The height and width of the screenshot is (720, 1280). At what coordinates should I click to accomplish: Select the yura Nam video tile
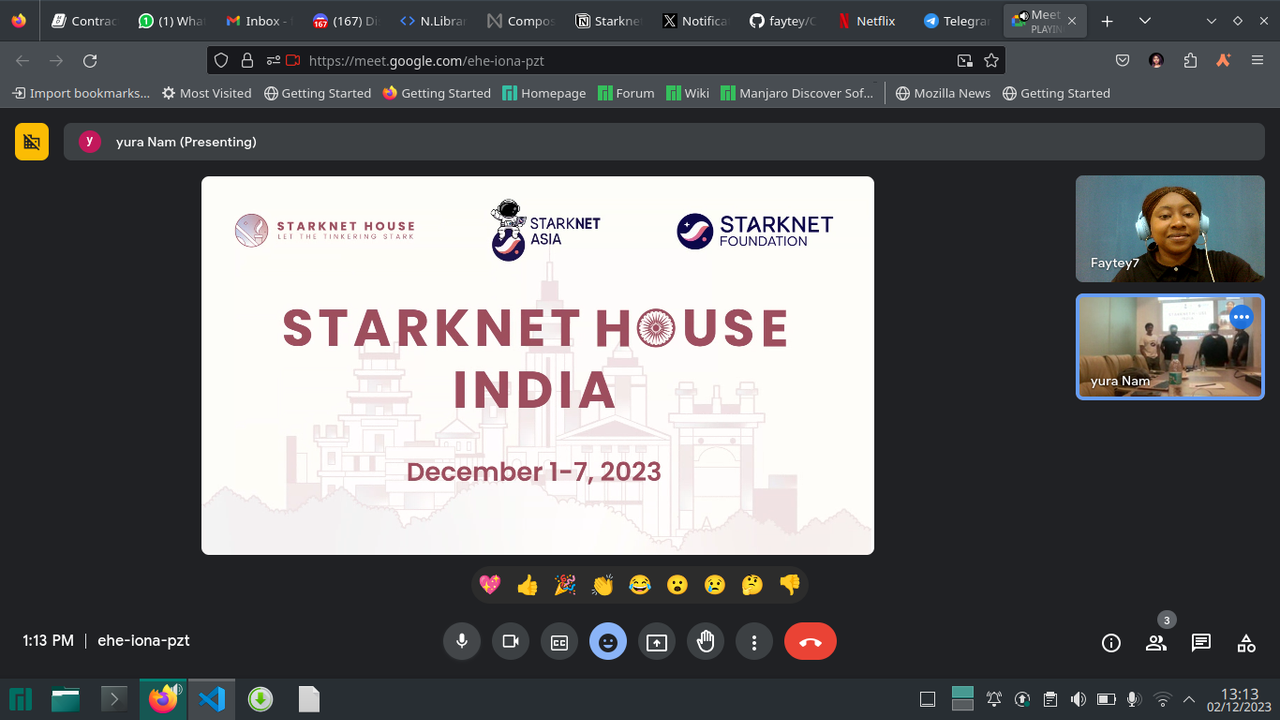point(1170,346)
